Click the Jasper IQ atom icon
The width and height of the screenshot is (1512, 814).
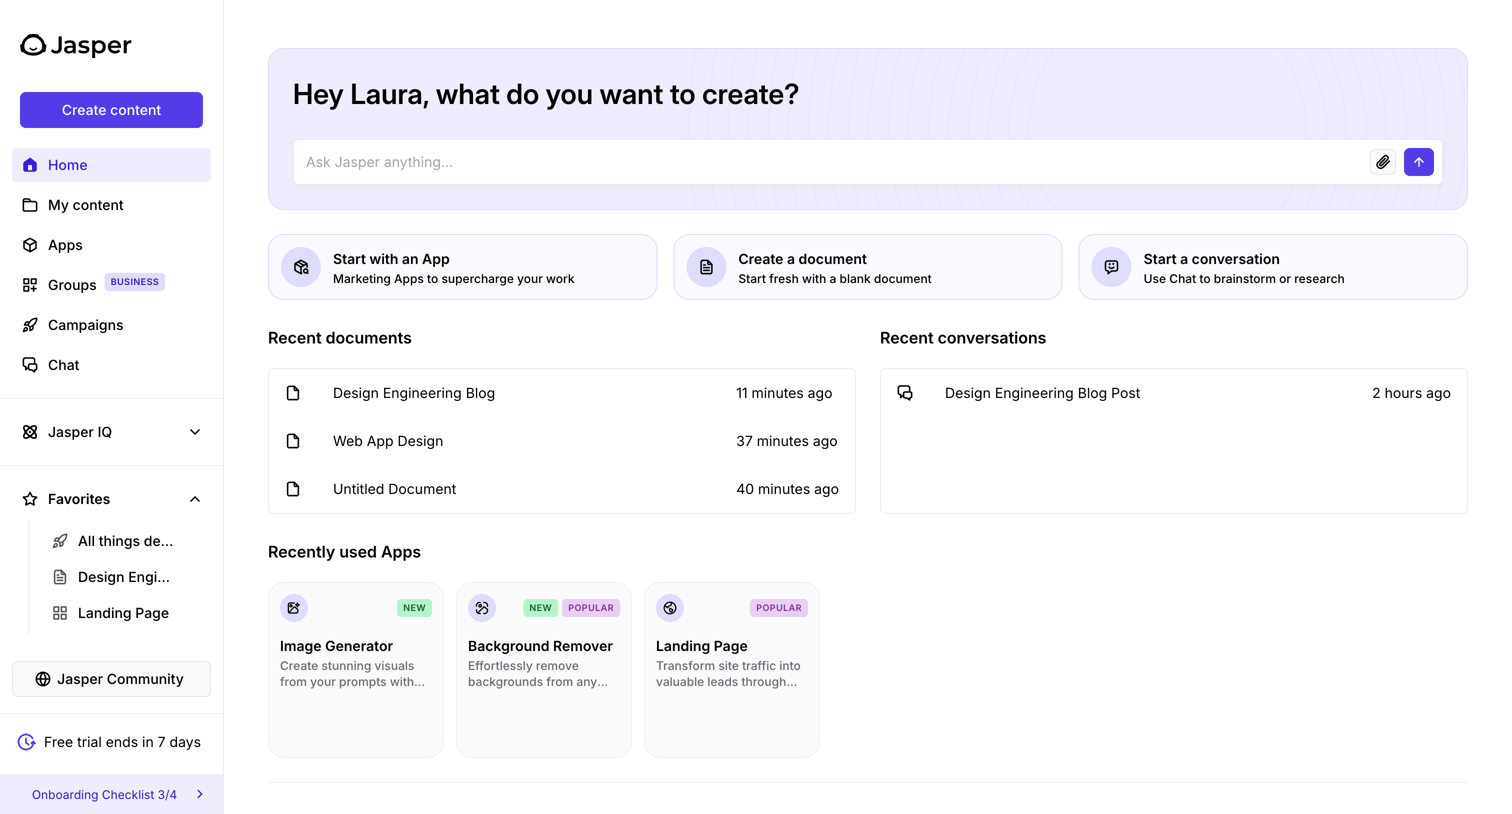click(x=30, y=432)
